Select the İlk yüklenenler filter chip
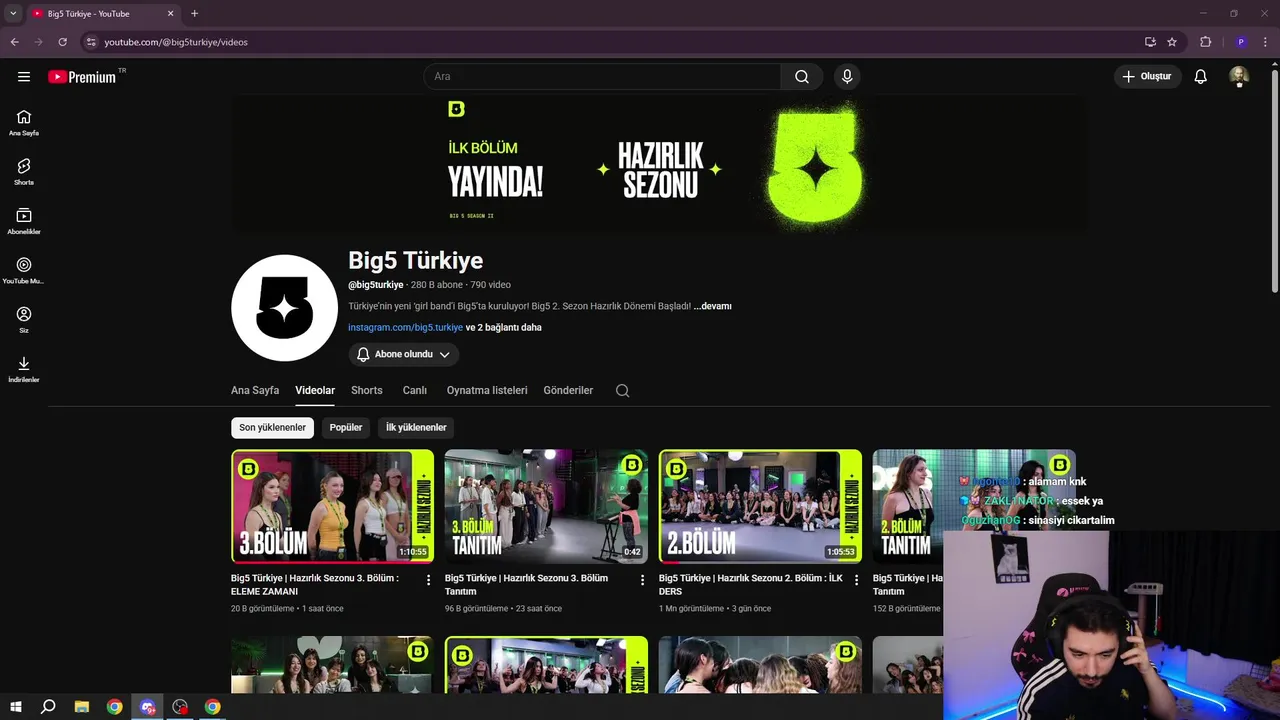1280x720 pixels. (416, 428)
